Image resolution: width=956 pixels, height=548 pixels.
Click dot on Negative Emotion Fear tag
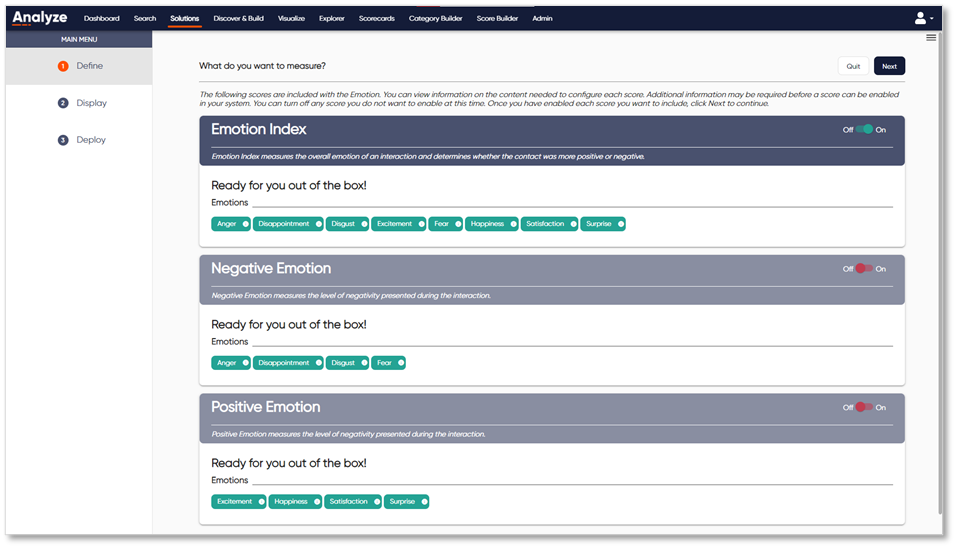(x=401, y=363)
